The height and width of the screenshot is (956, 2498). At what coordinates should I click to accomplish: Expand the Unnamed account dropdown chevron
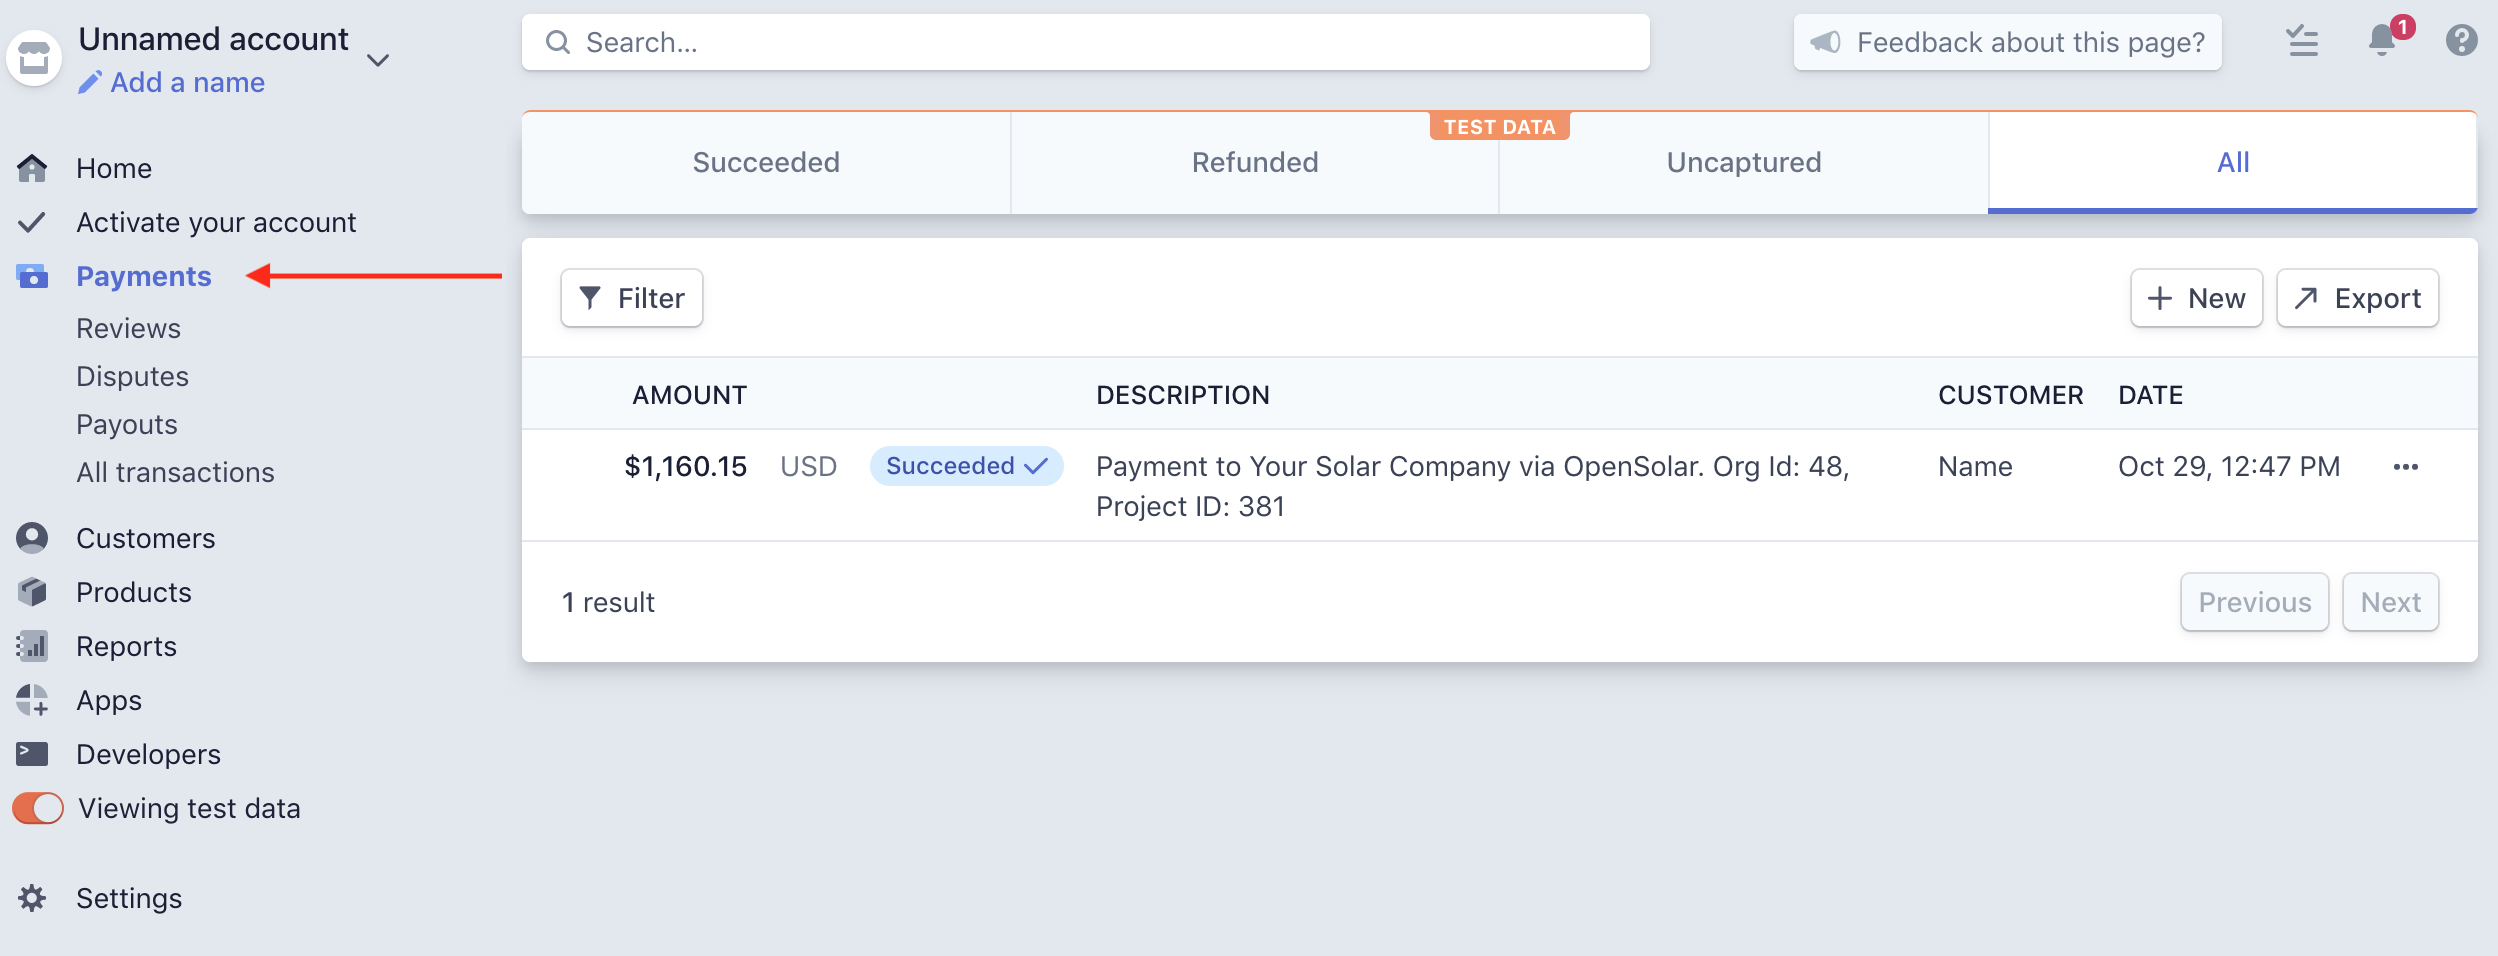[x=378, y=61]
